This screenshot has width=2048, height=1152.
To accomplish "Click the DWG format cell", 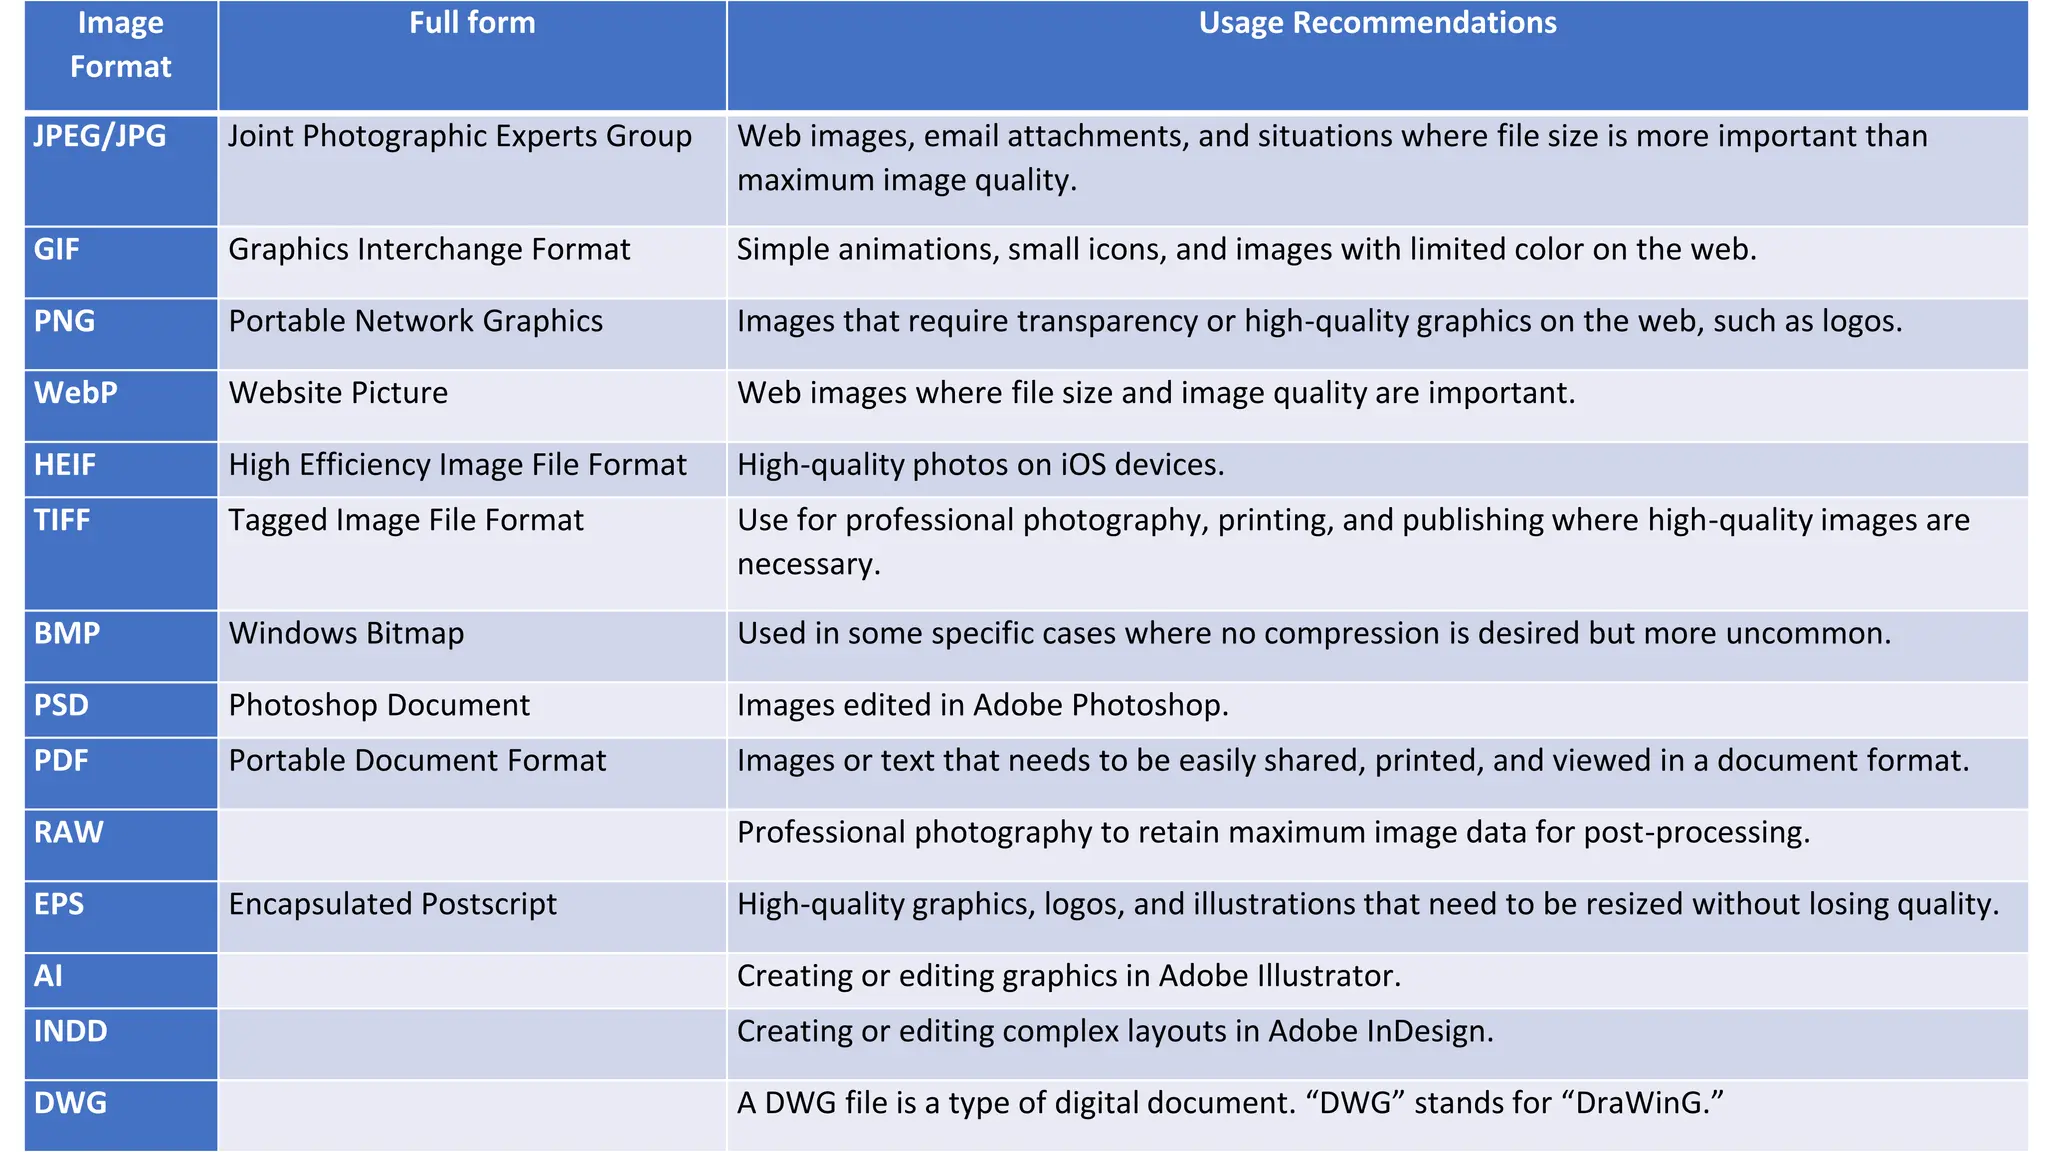I will click(x=71, y=1104).
